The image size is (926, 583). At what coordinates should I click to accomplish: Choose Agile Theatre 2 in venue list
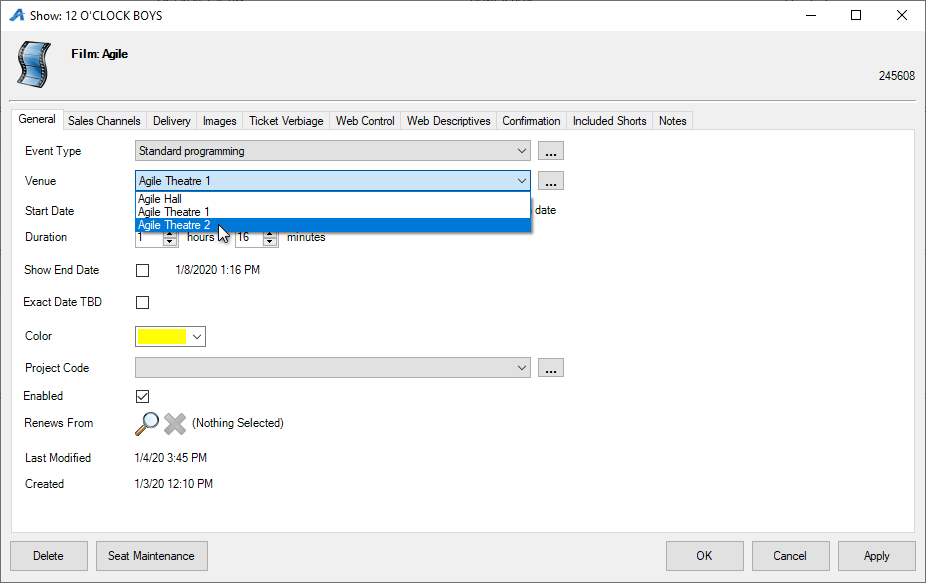(x=333, y=225)
